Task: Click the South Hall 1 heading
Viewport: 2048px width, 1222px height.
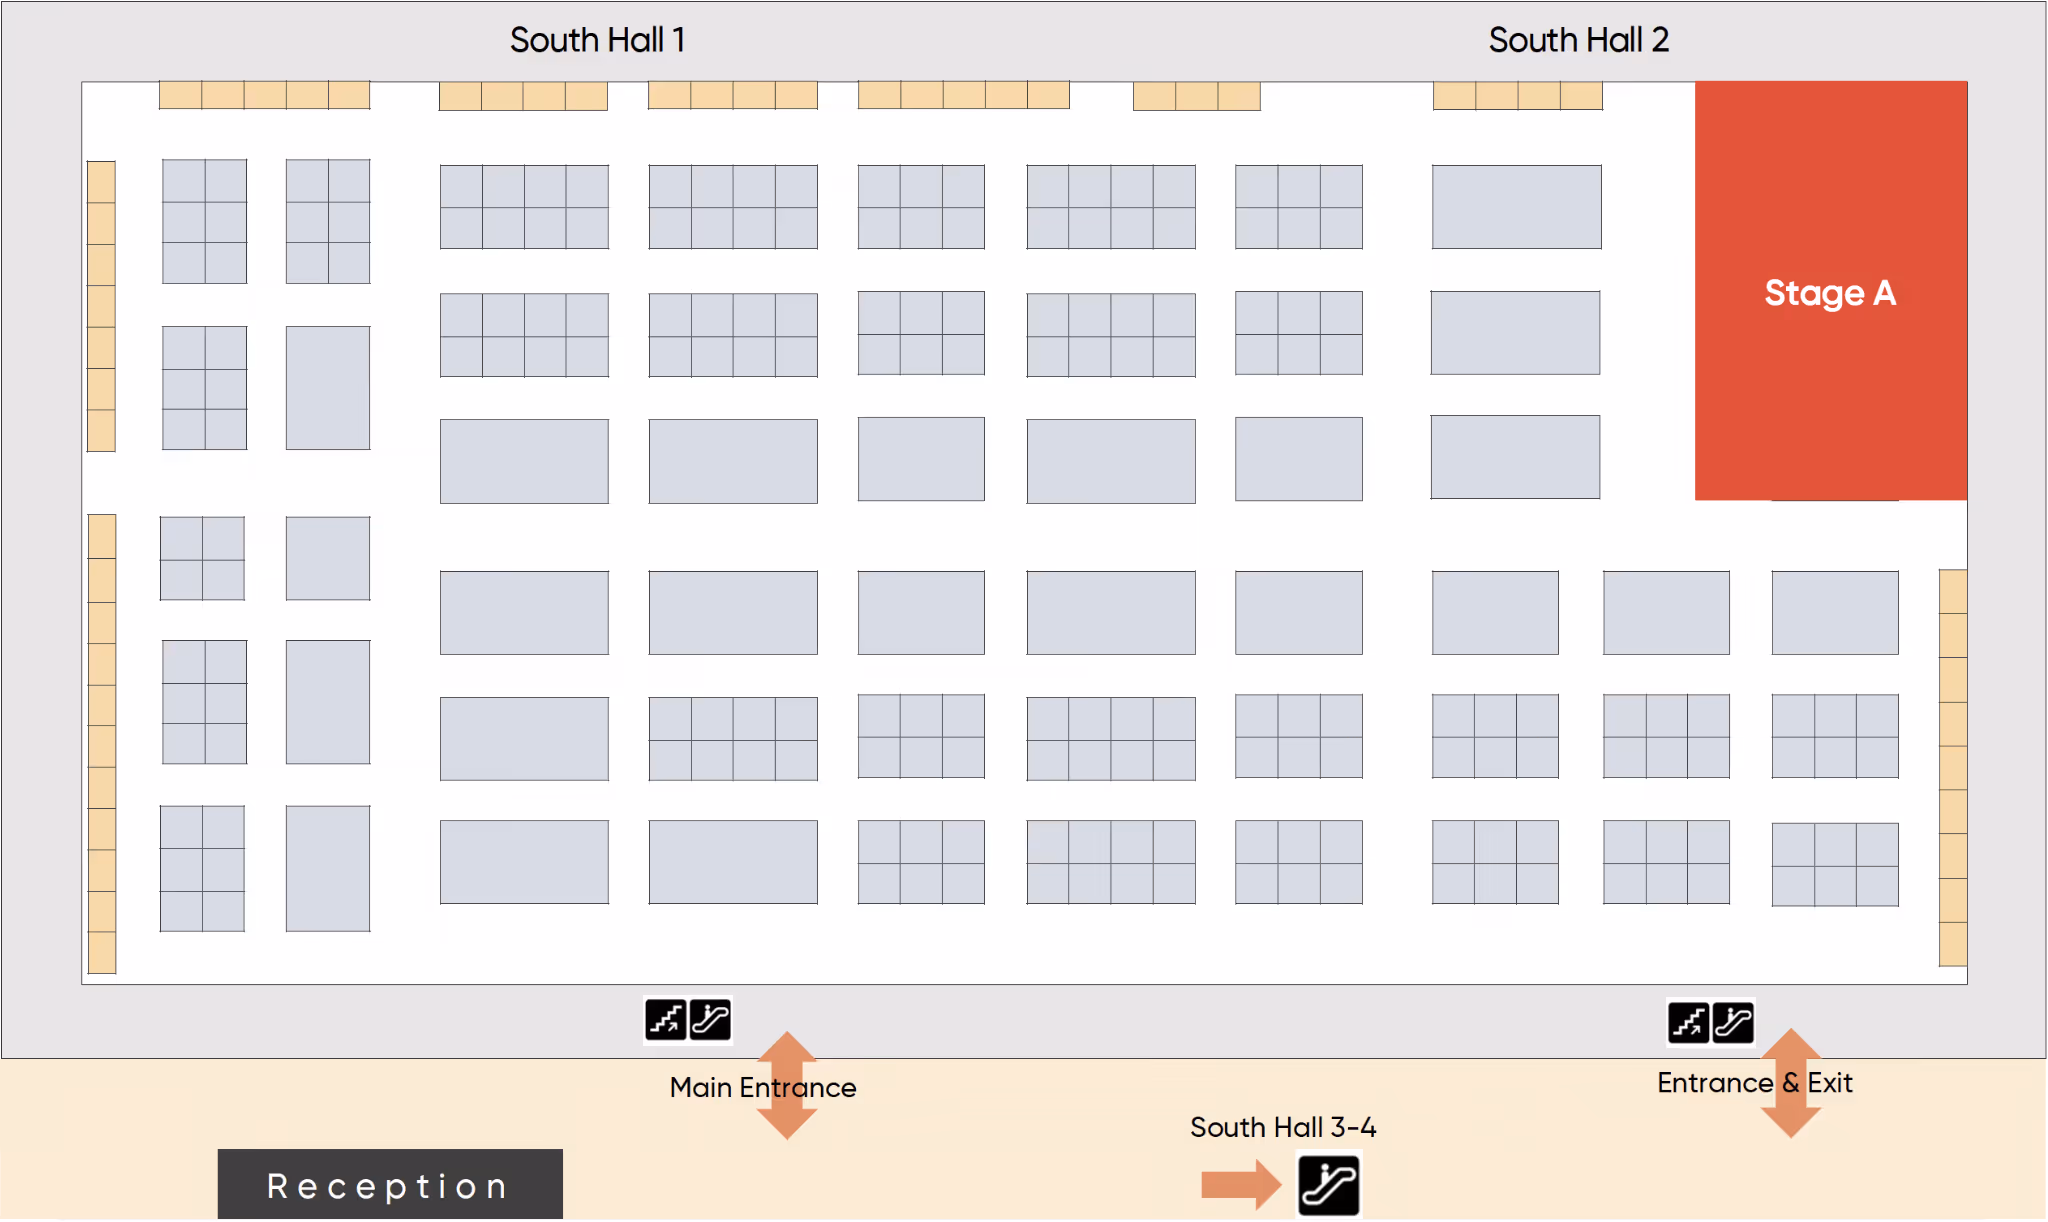Action: [597, 40]
